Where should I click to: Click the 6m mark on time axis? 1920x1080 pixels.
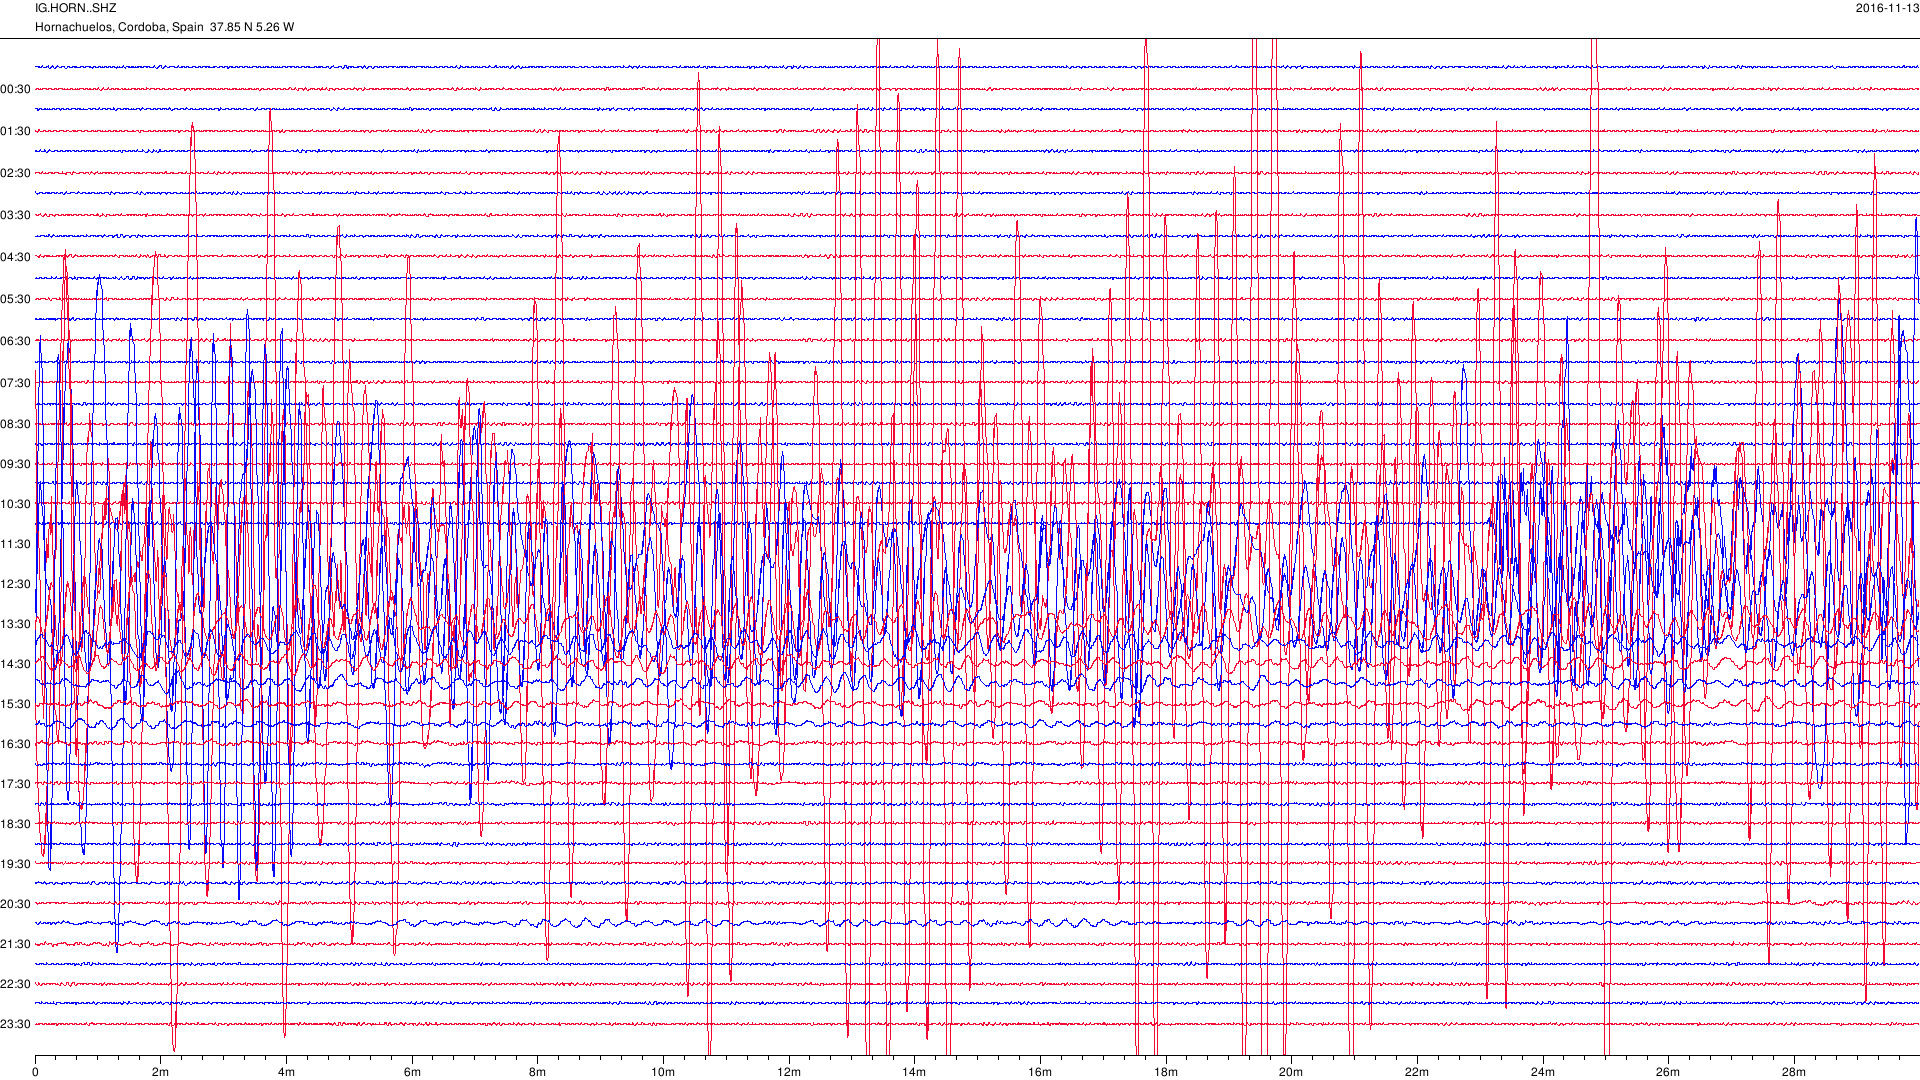[x=412, y=1072]
